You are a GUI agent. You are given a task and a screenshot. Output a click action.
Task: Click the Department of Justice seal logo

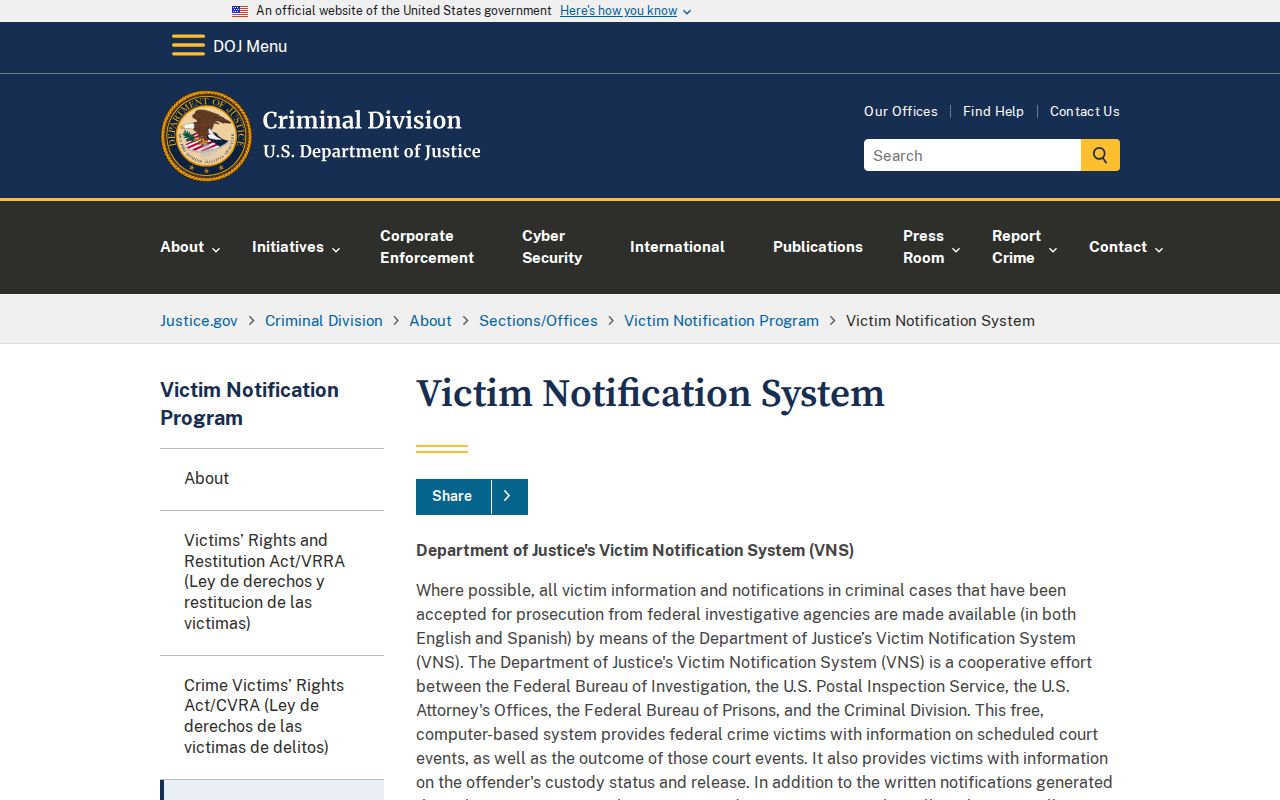pyautogui.click(x=207, y=136)
